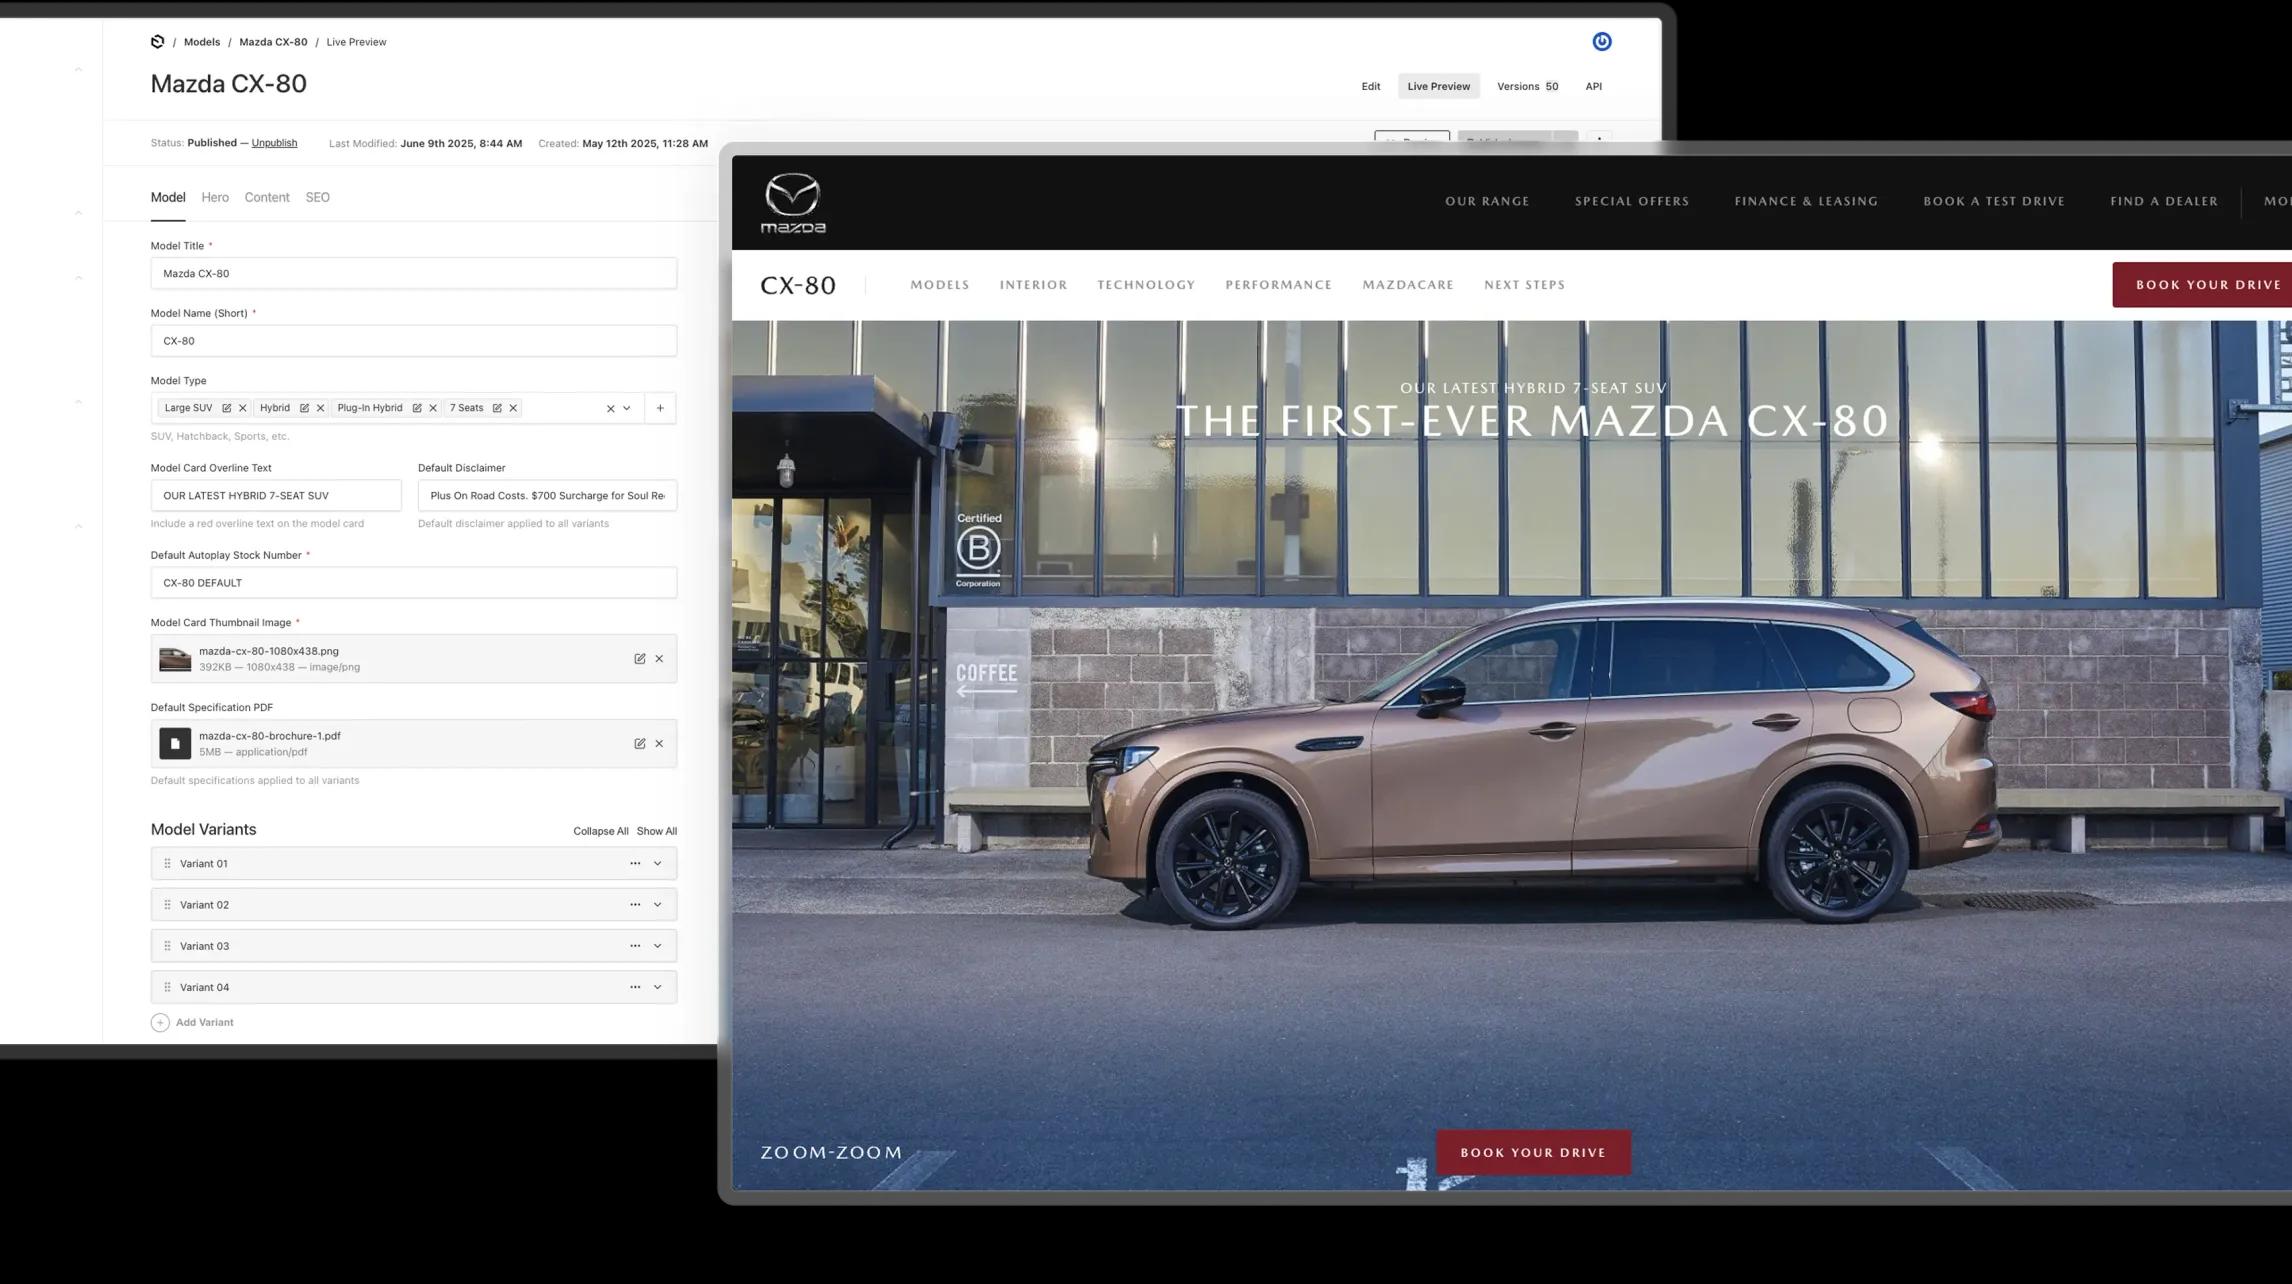
Task: Select the Live Preview view tab
Action: click(1439, 87)
